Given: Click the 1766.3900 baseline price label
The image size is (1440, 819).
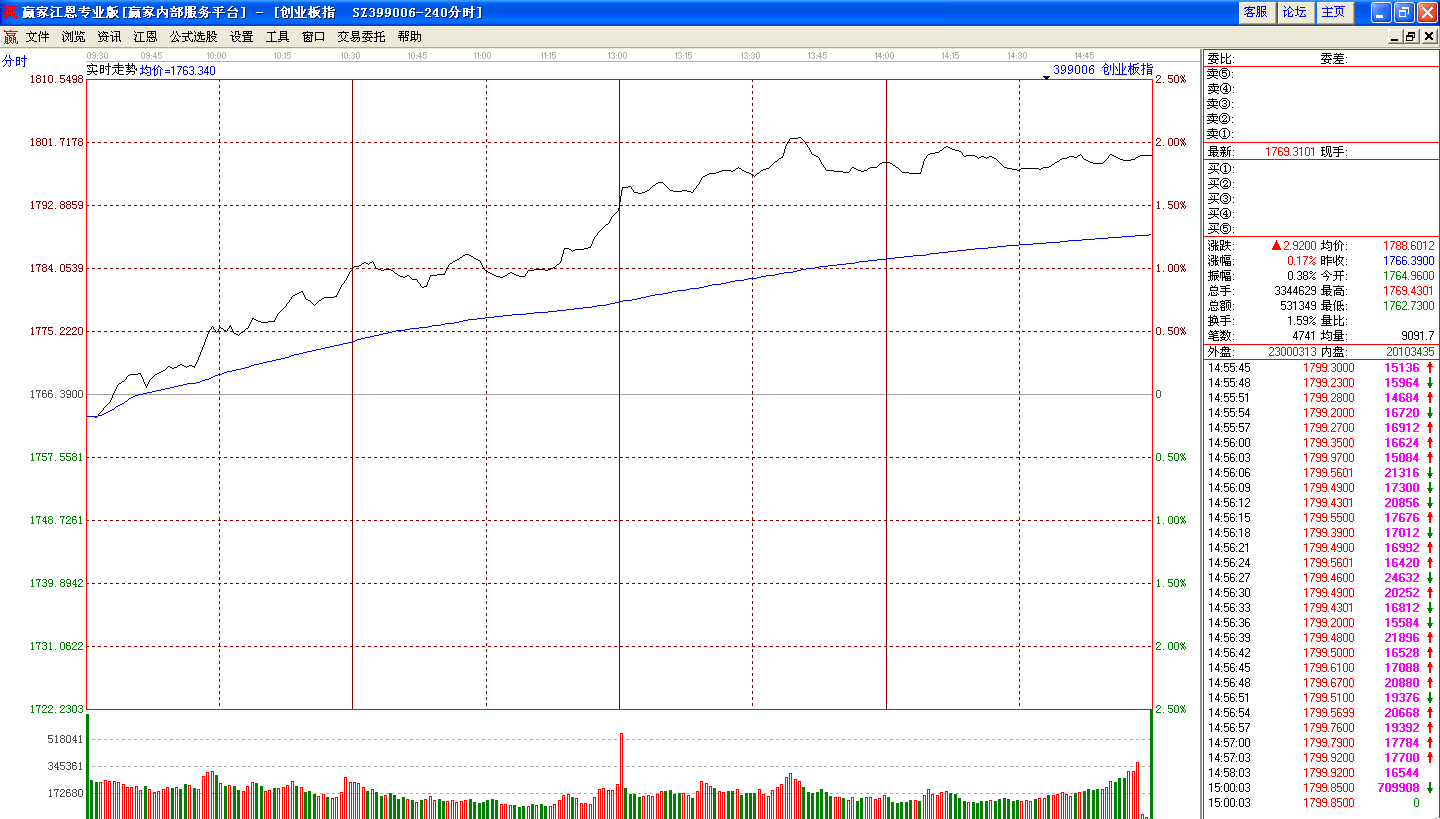Looking at the screenshot, I should click(56, 394).
